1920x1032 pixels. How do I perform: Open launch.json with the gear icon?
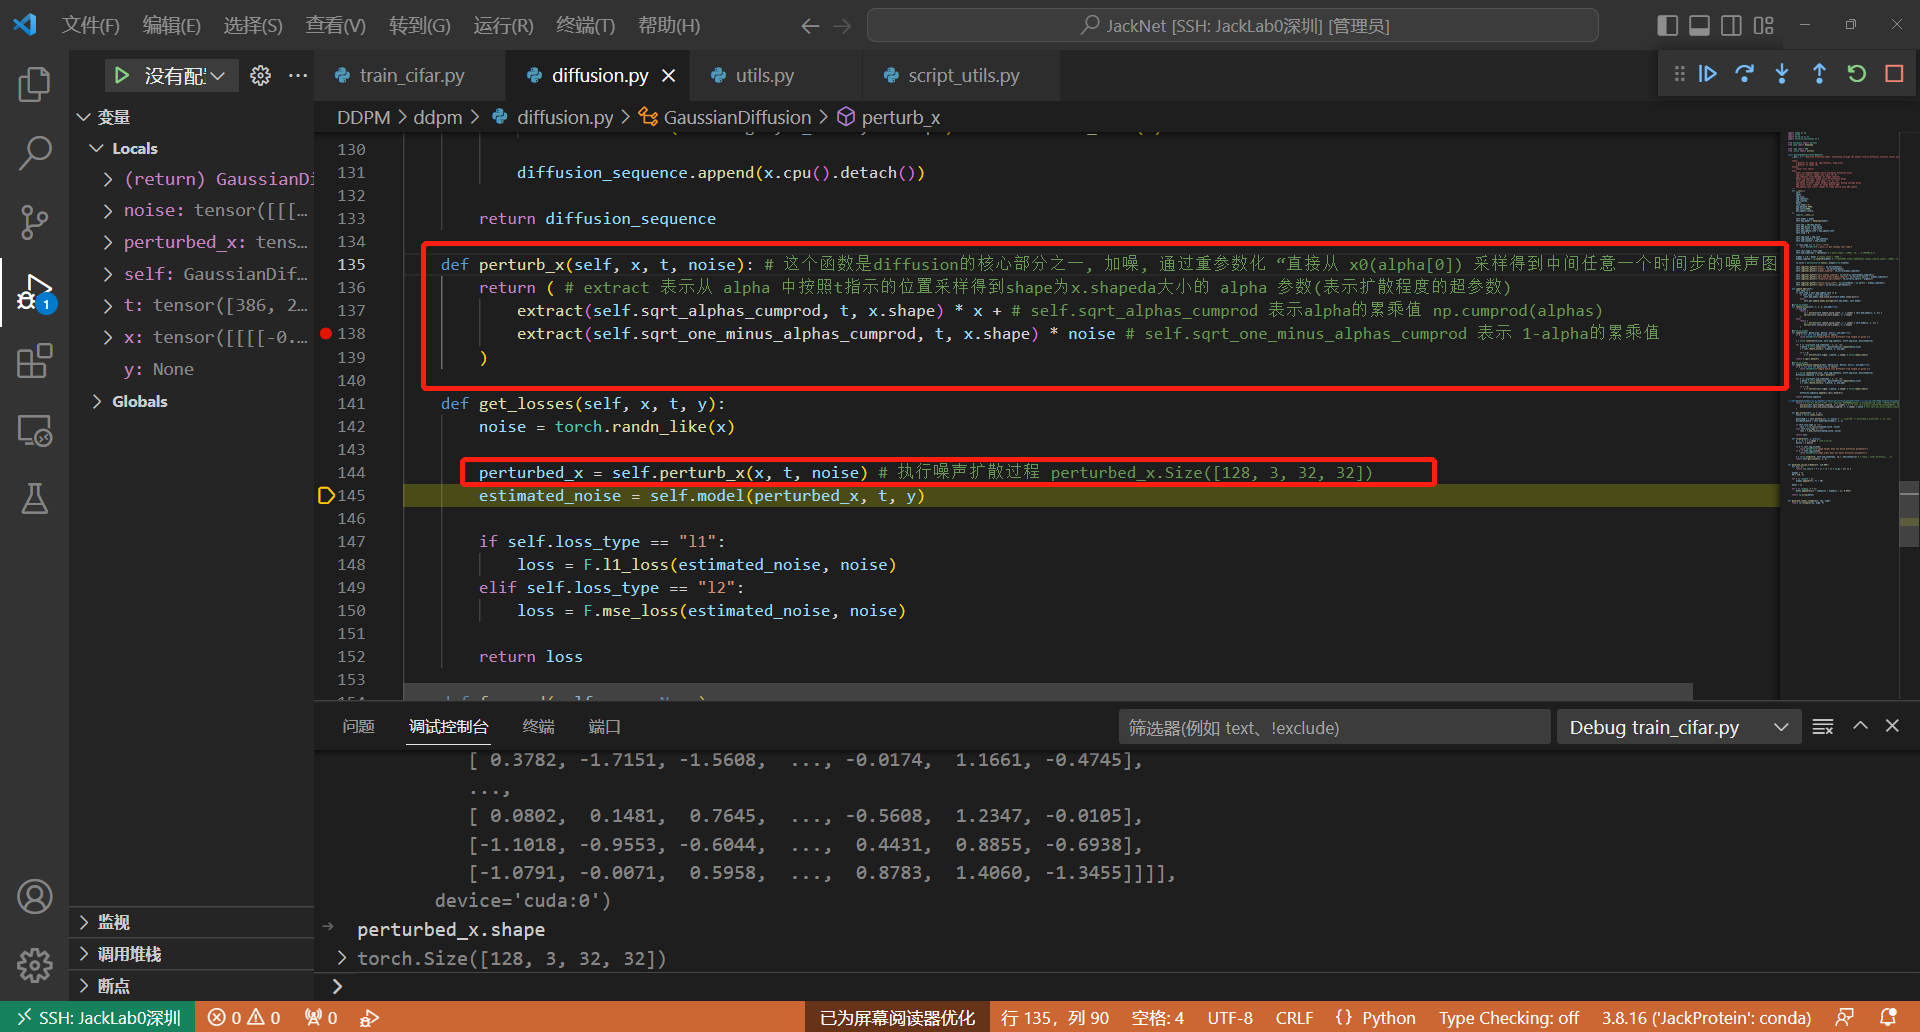click(x=260, y=76)
